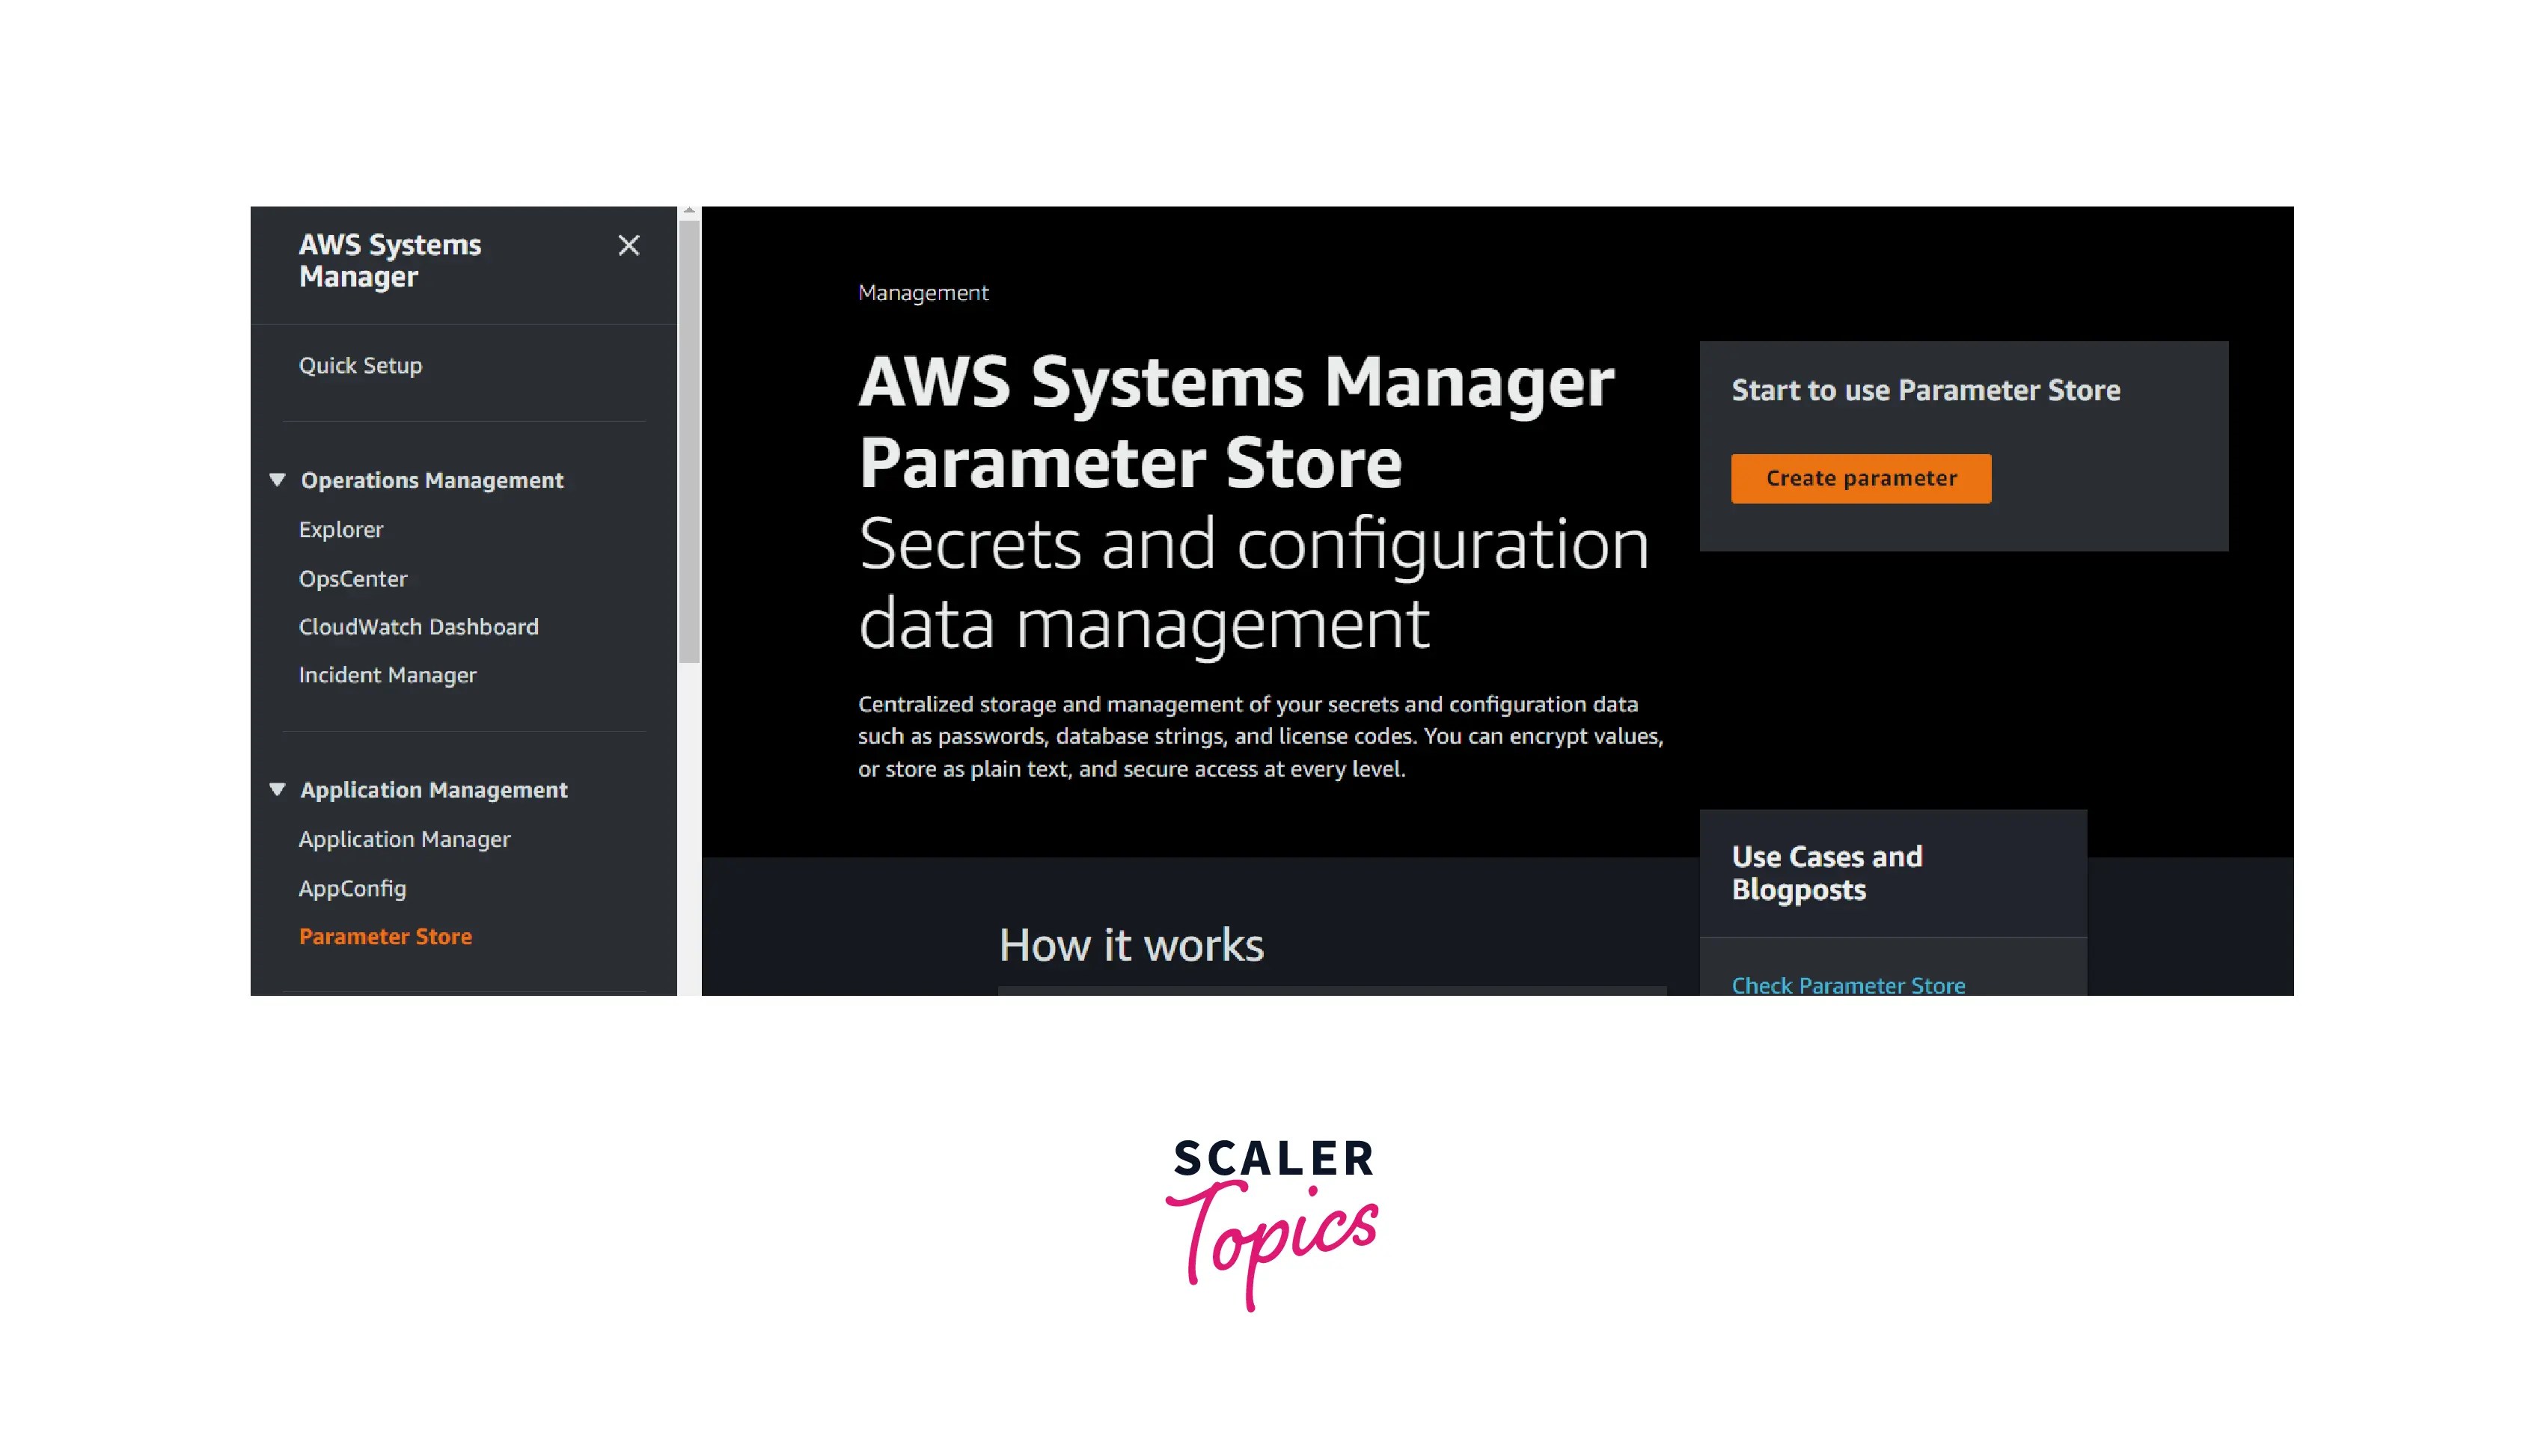Select Explorer in the sidebar

click(341, 529)
